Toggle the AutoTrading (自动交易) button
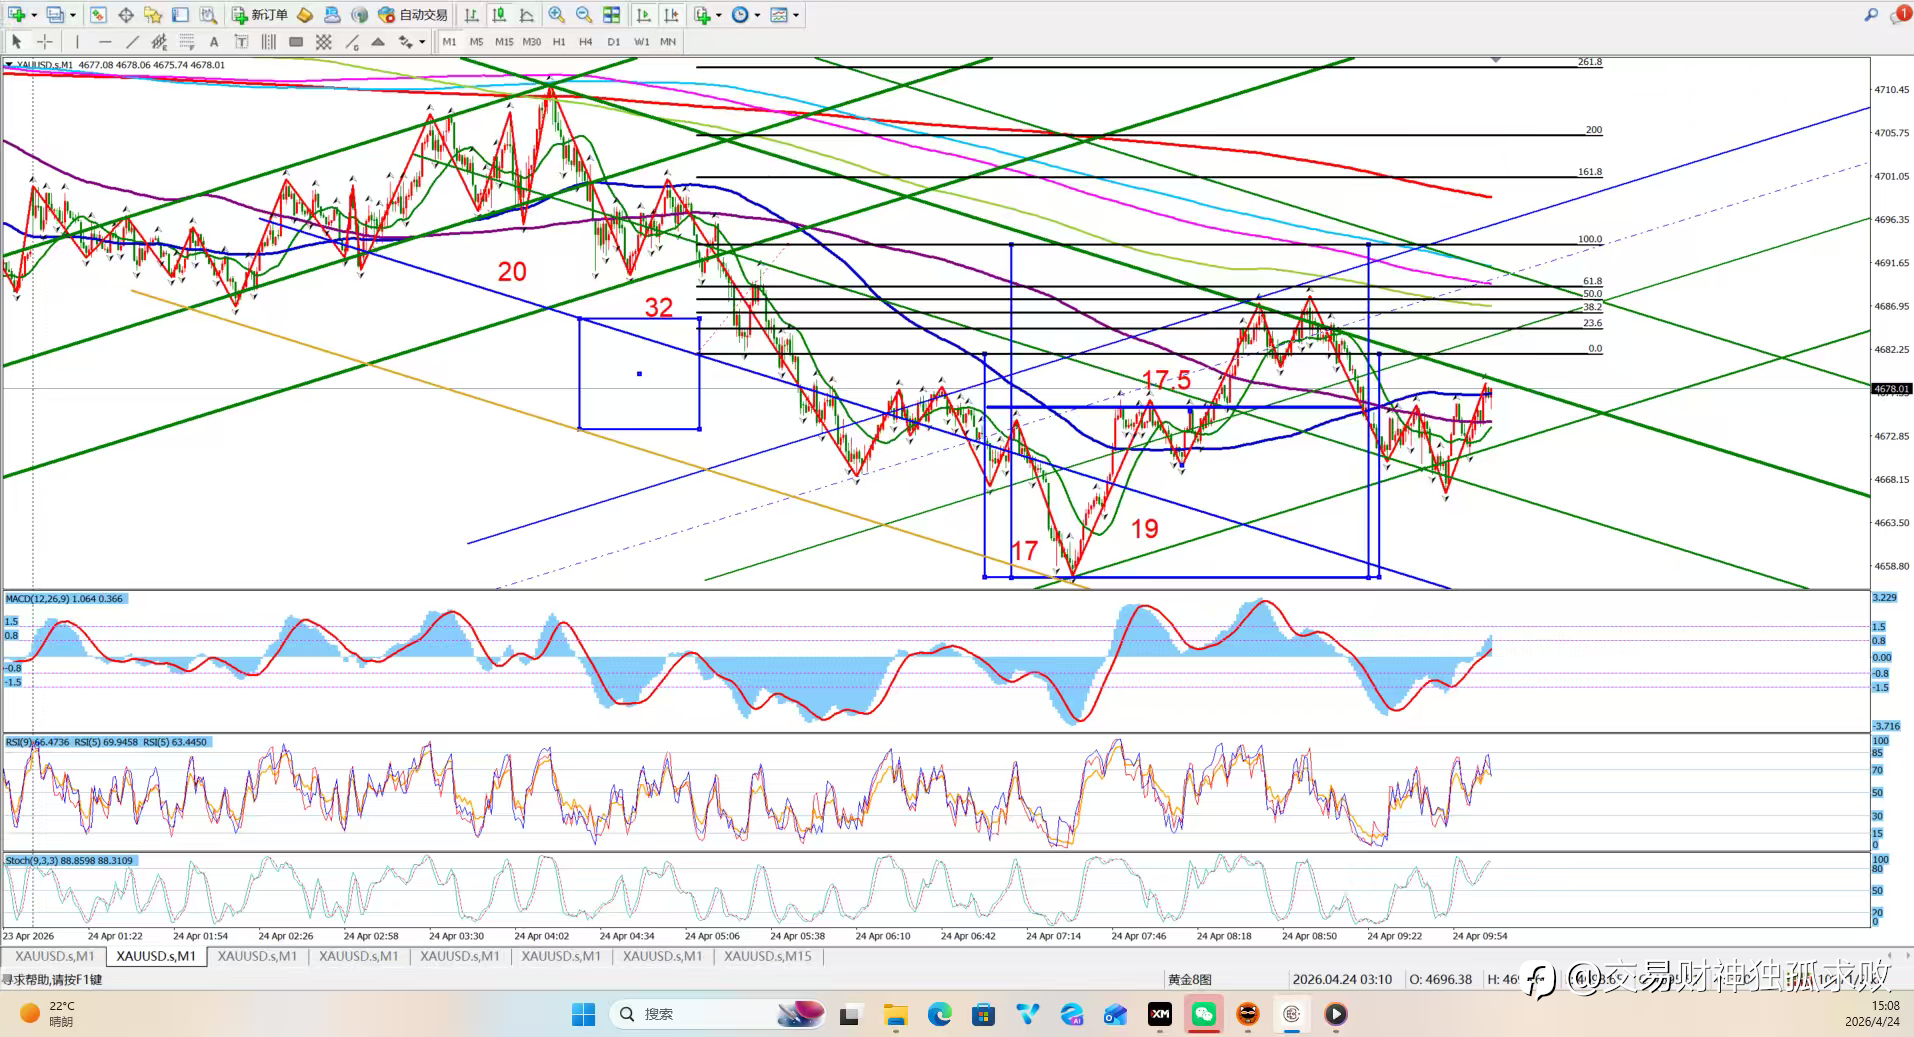 [413, 15]
